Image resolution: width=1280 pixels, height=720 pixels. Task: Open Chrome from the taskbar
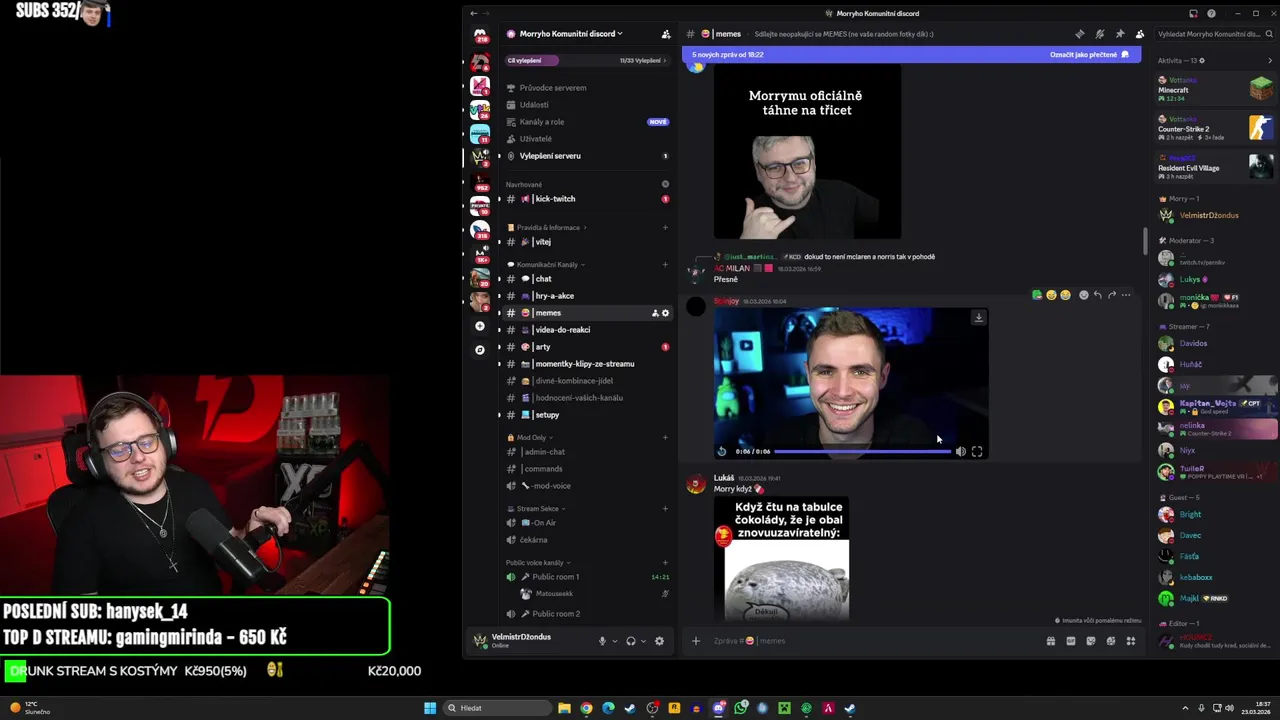(x=586, y=708)
